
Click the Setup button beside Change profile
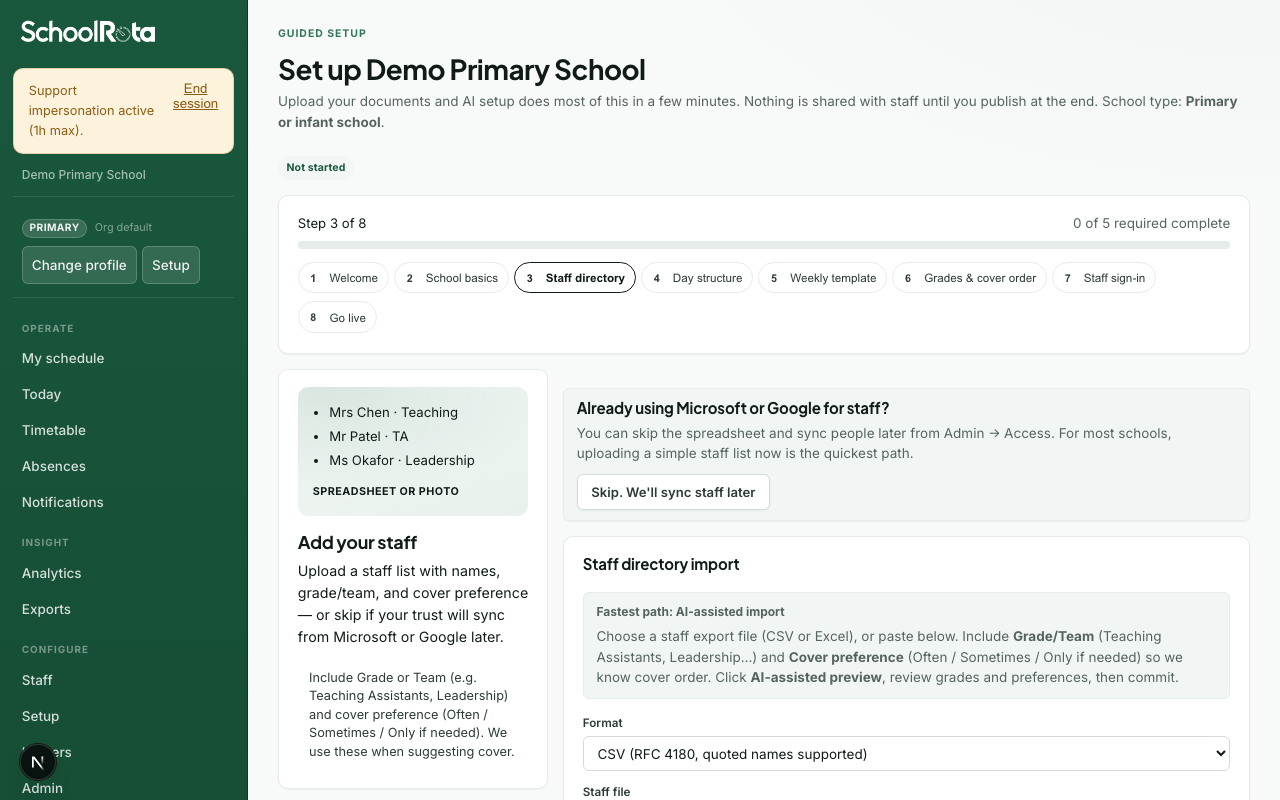click(x=171, y=265)
